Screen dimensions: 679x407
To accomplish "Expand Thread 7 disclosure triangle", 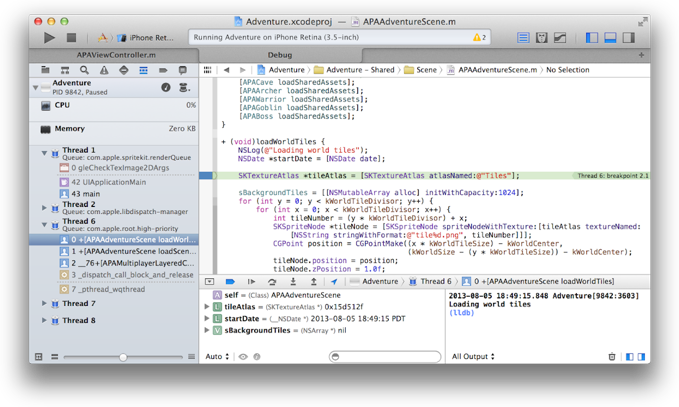I will [x=44, y=304].
